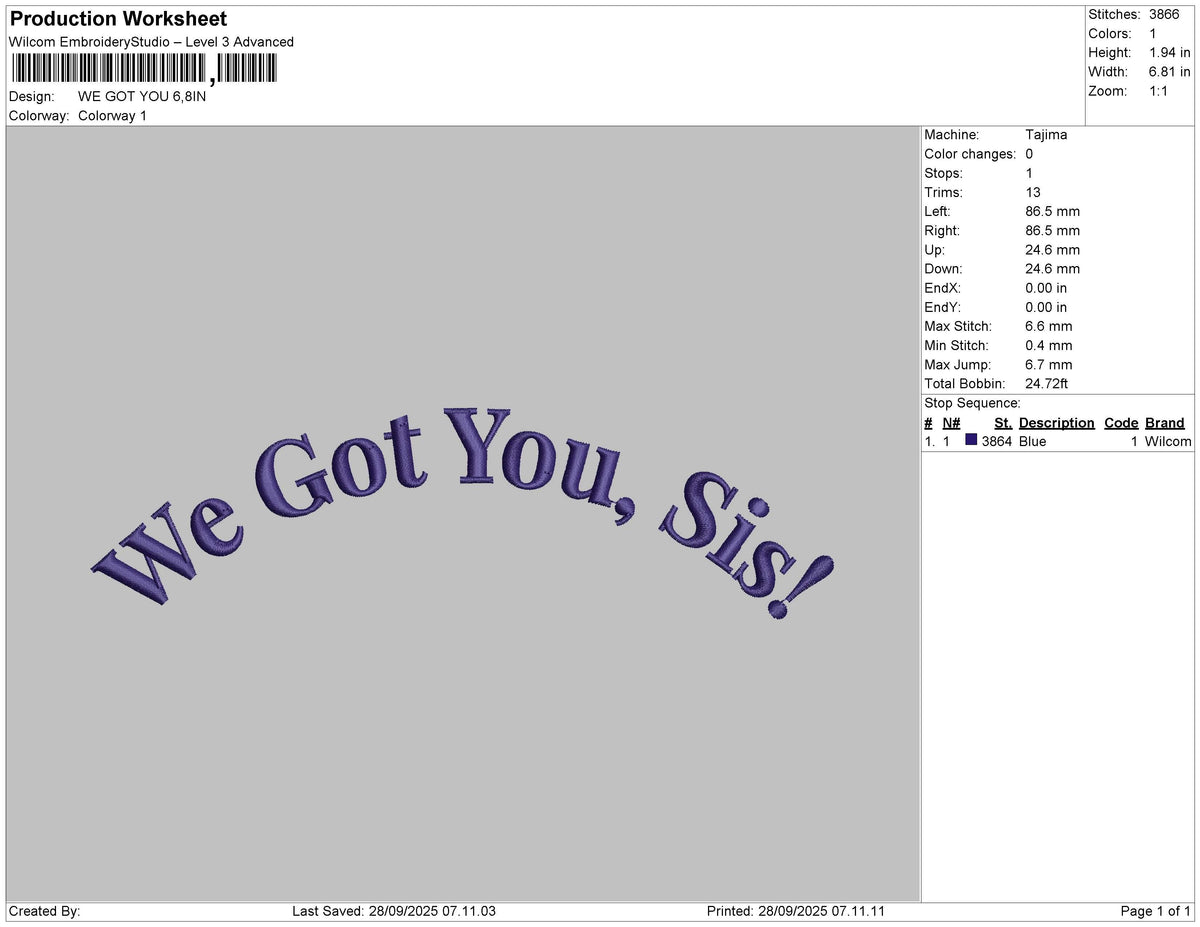The width and height of the screenshot is (1200, 927).
Task: Click the Stops label
Action: coord(943,173)
